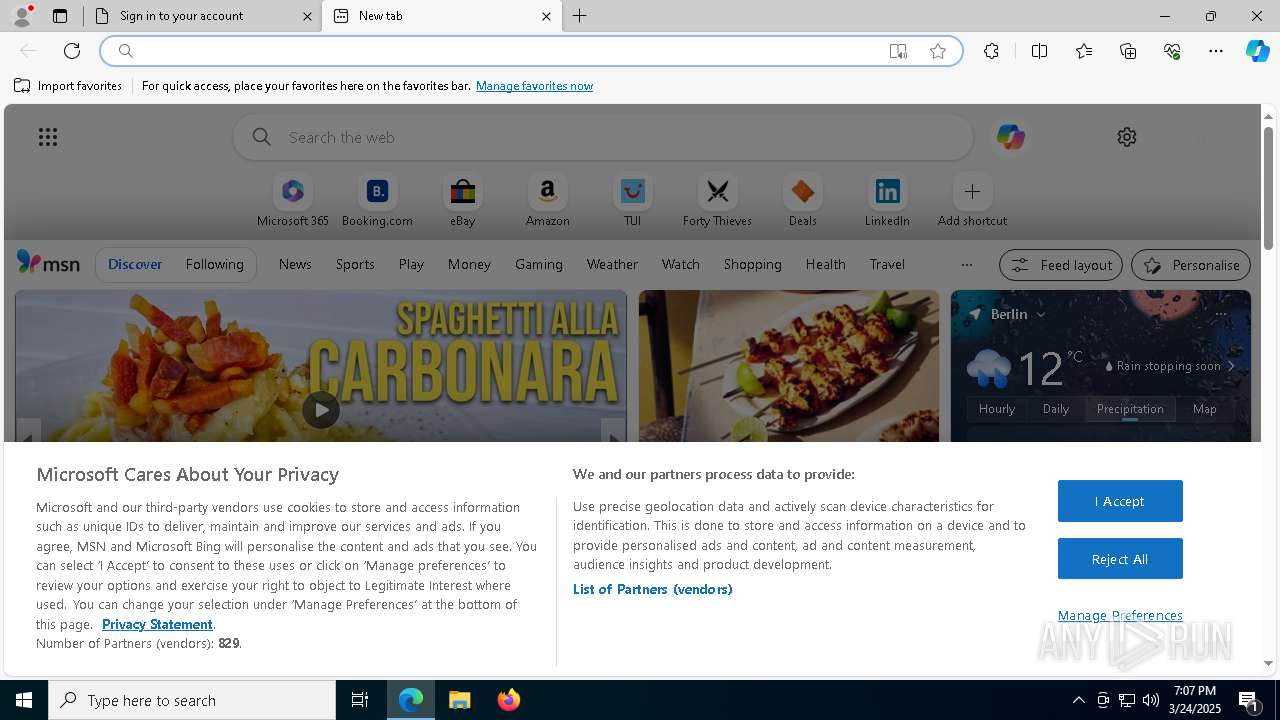
Task: Open List of Partners (vendors) link
Action: coord(653,589)
